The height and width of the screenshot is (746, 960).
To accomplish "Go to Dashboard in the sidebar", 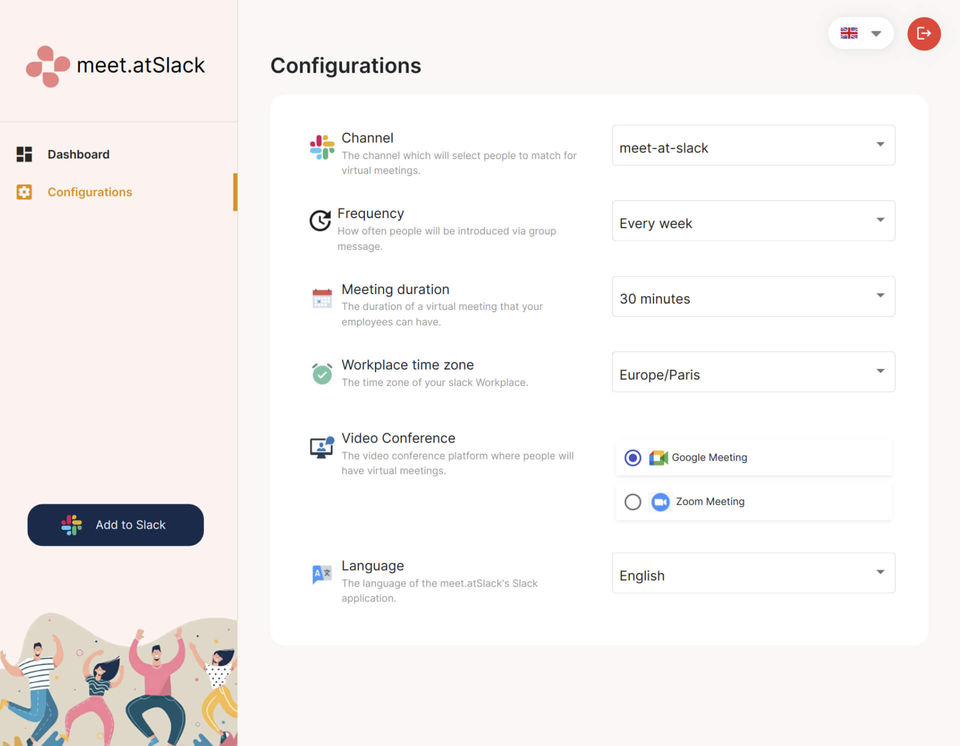I will click(78, 154).
